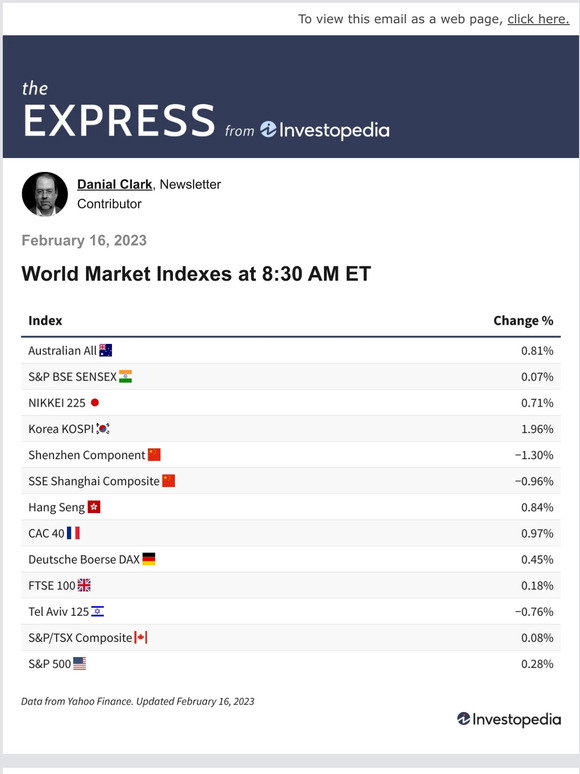This screenshot has width=580, height=774.
Task: Open Danial Clark author link
Action: coord(115,185)
